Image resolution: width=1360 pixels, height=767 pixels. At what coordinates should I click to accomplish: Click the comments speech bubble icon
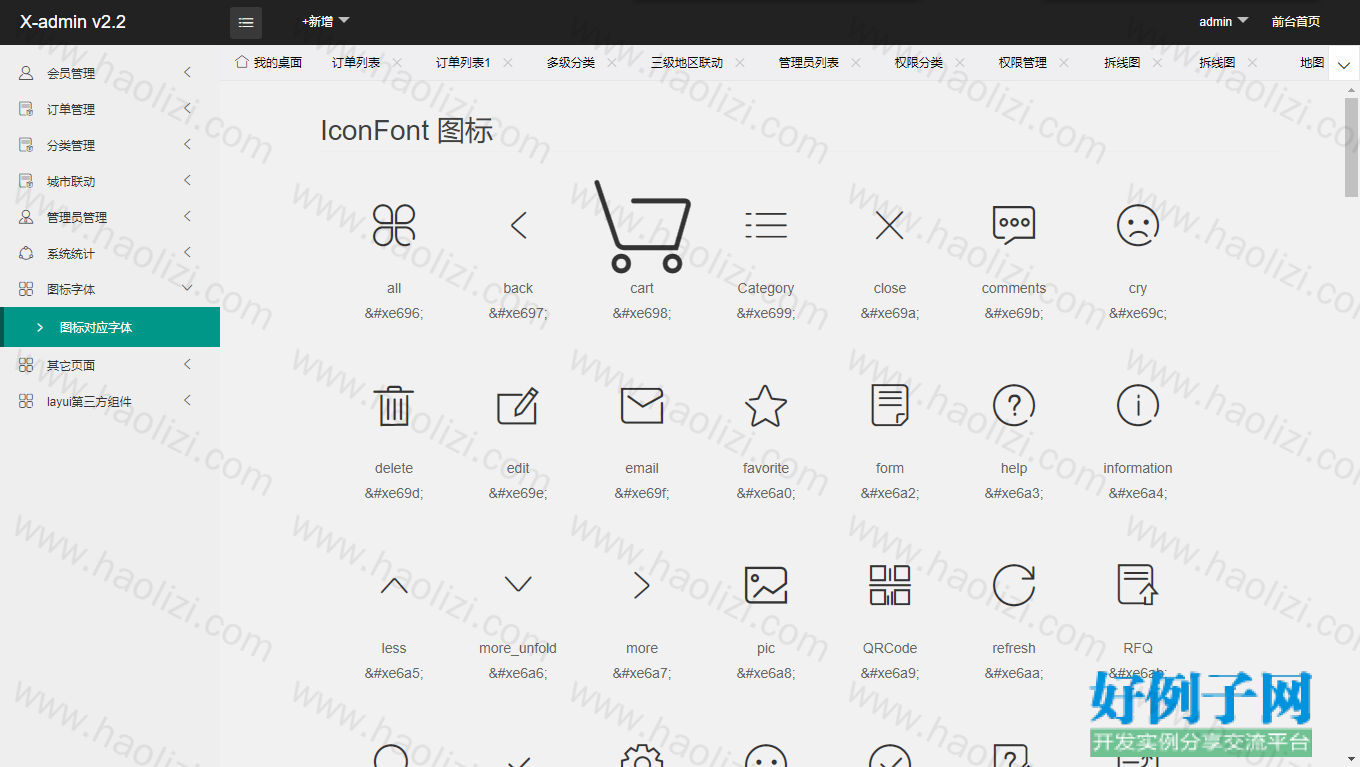(1014, 225)
